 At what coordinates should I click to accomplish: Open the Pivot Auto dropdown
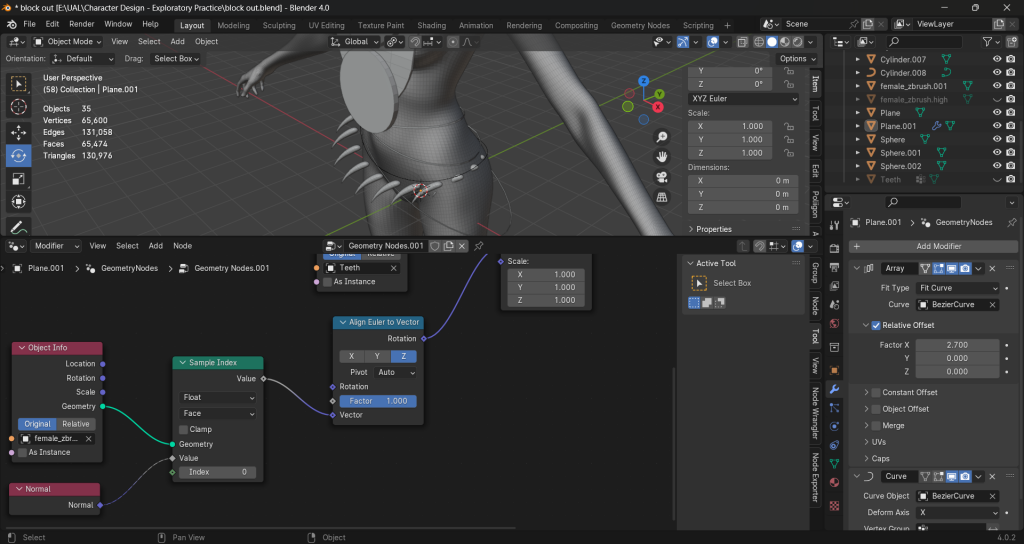click(396, 372)
